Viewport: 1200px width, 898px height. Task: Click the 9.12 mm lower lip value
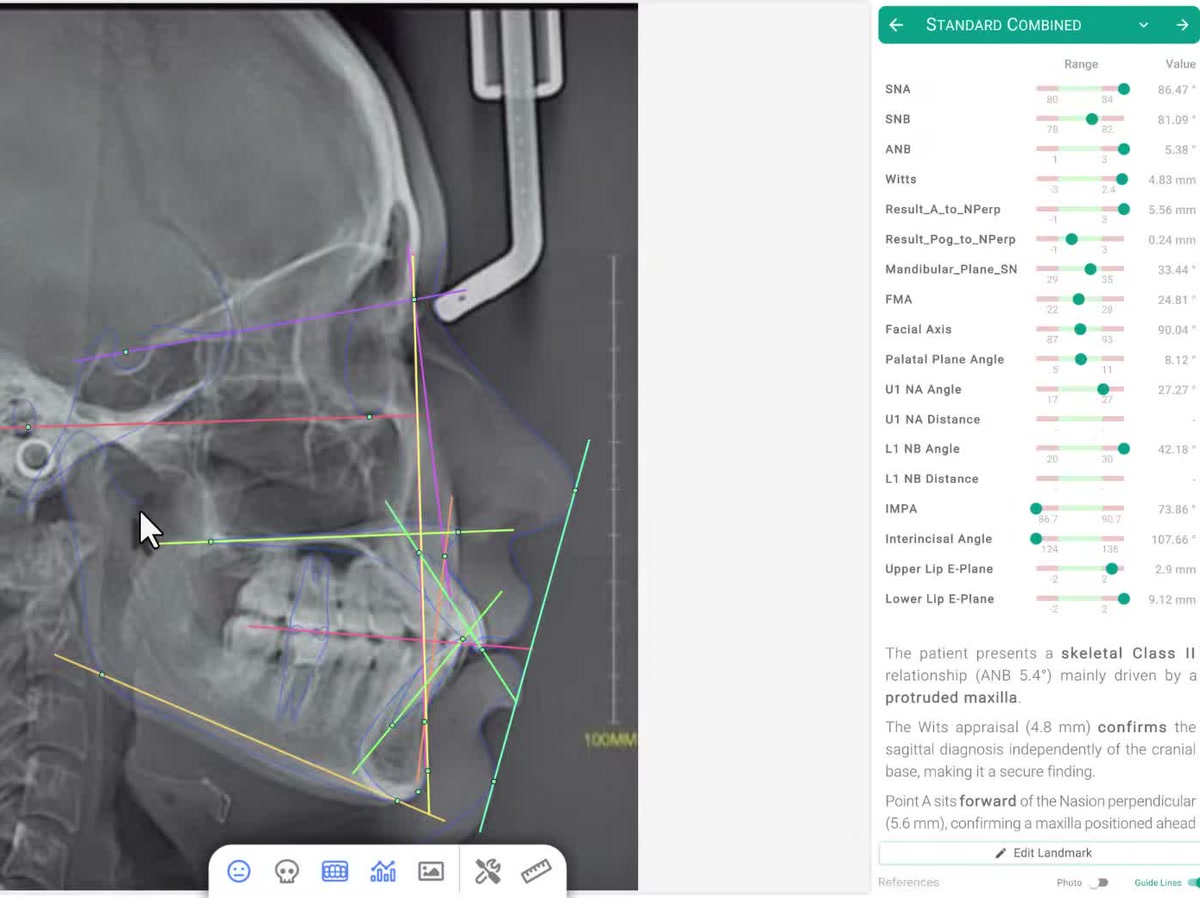pyautogui.click(x=1172, y=600)
